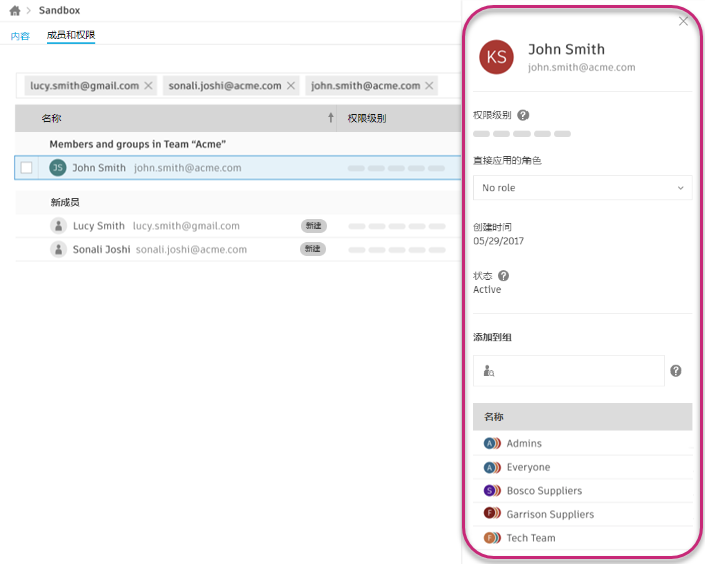Click Members and groups in Team "Acme" heading
705x564 pixels.
point(138,144)
